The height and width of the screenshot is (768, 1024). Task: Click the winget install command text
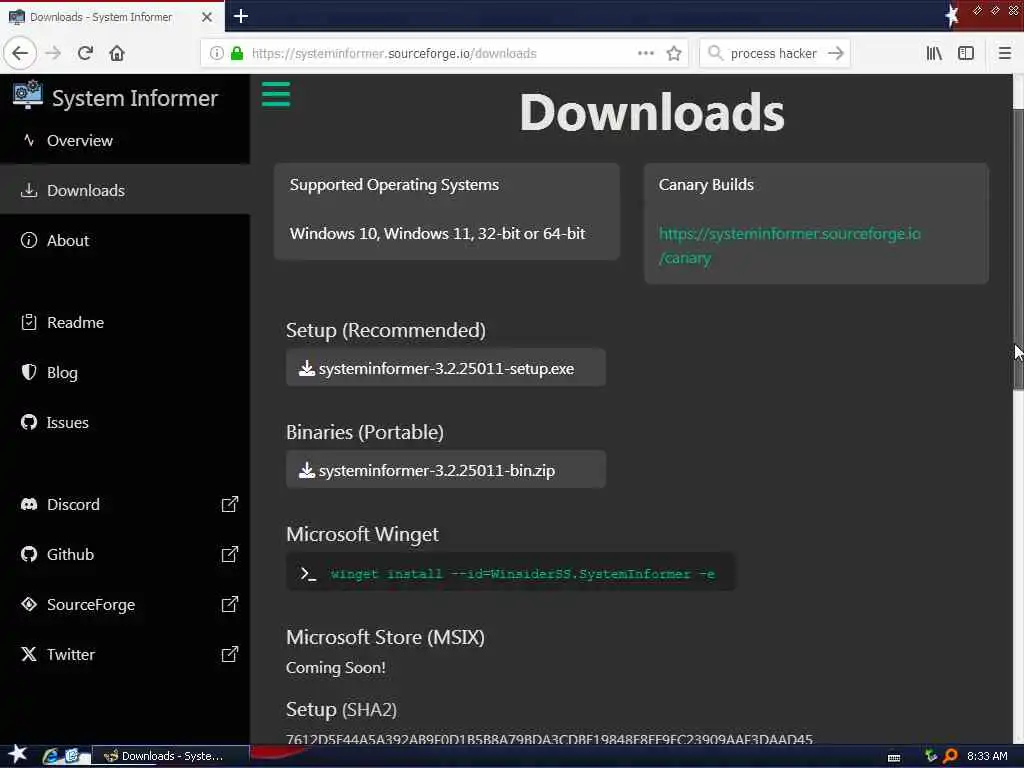coord(522,574)
